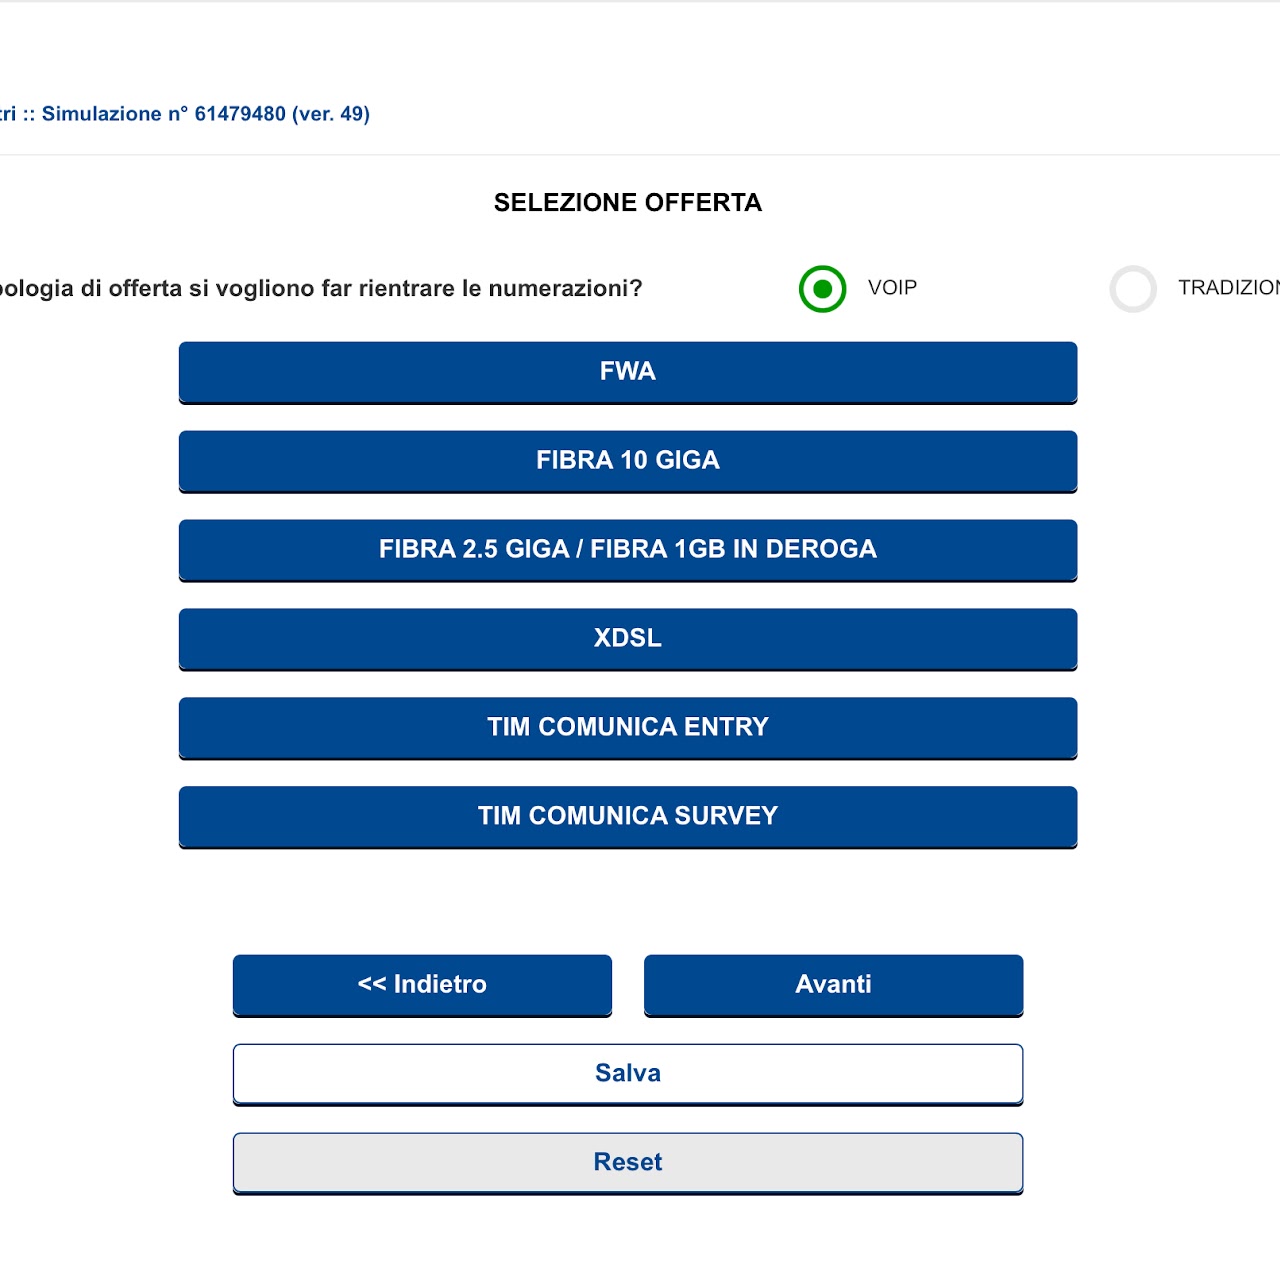Select the XDSL offer button
The height and width of the screenshot is (1280, 1280).
tap(627, 639)
